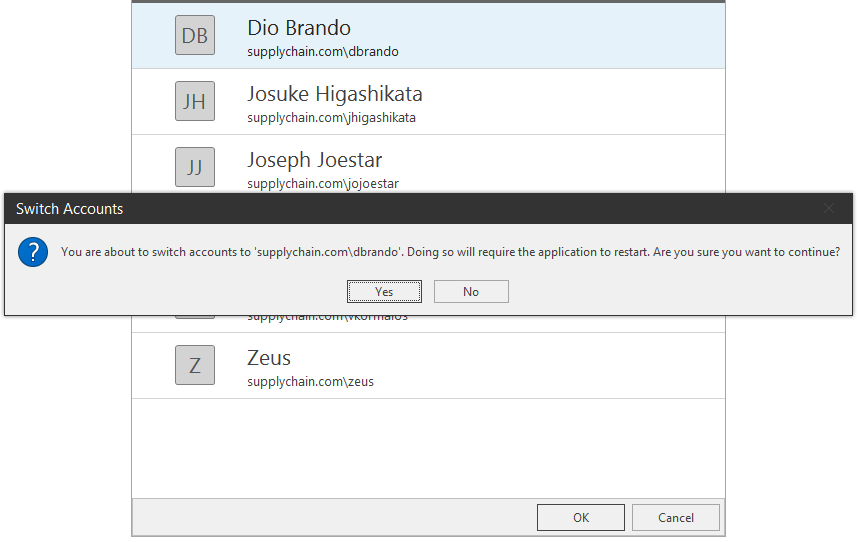Decline account switch with No
The height and width of the screenshot is (542, 858).
[x=471, y=292]
